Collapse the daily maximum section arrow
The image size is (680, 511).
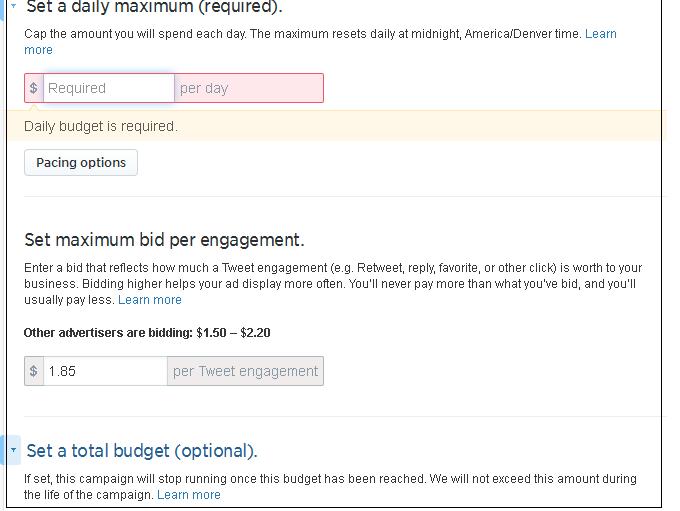tap(13, 6)
